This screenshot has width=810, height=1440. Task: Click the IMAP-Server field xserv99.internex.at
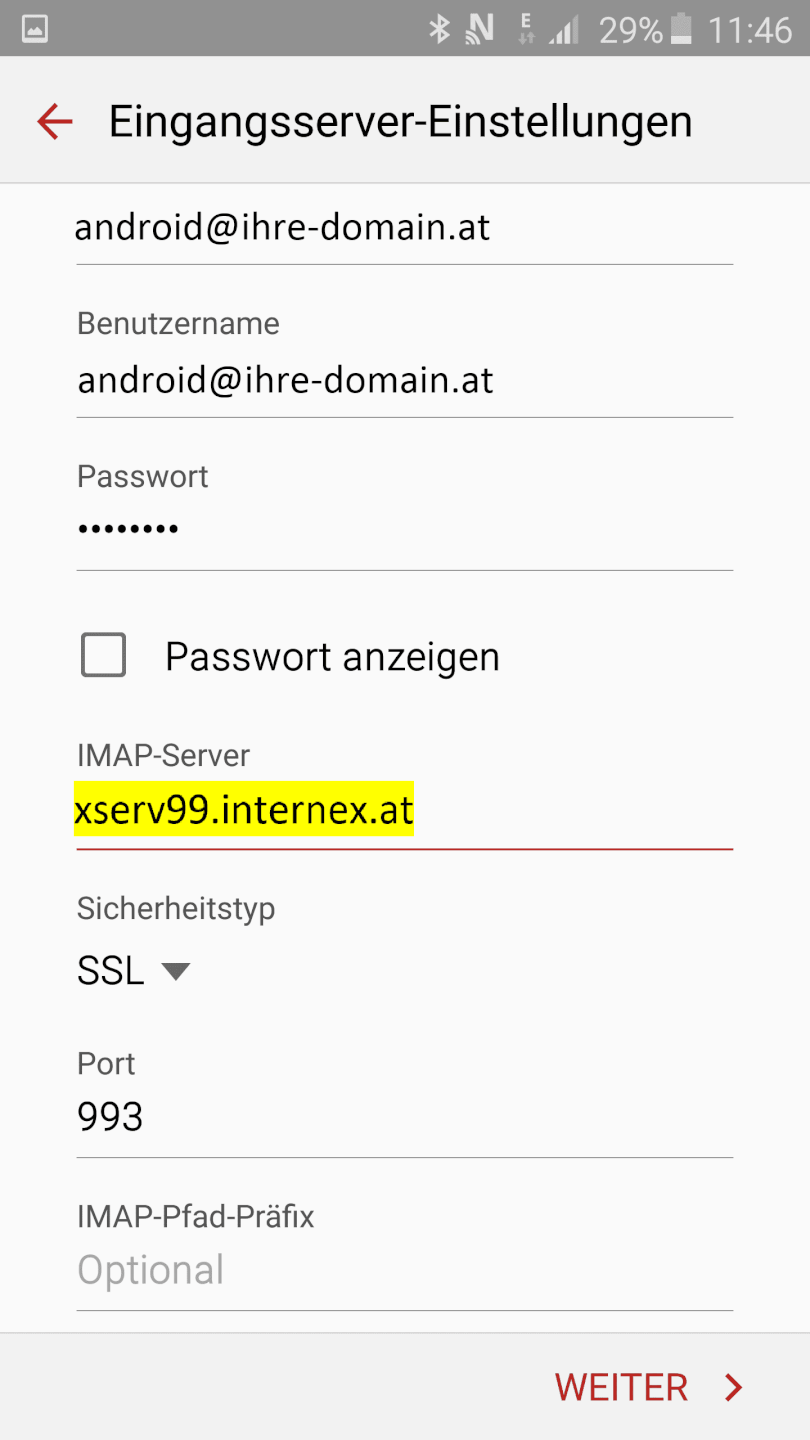tap(404, 810)
